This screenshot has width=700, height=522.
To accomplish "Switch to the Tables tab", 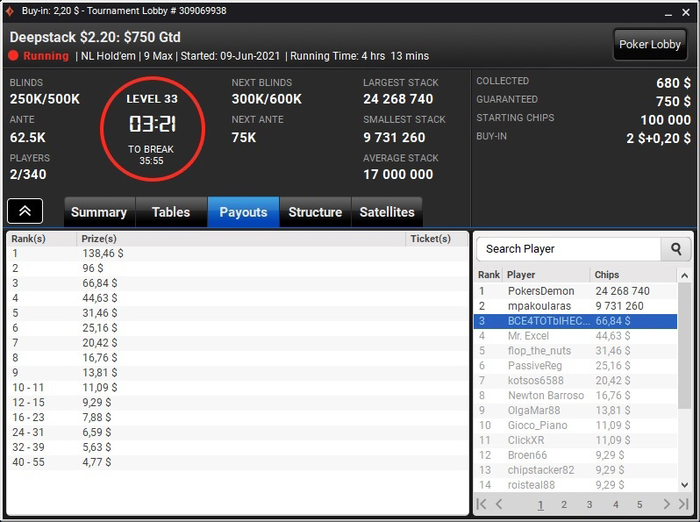I will click(x=171, y=212).
